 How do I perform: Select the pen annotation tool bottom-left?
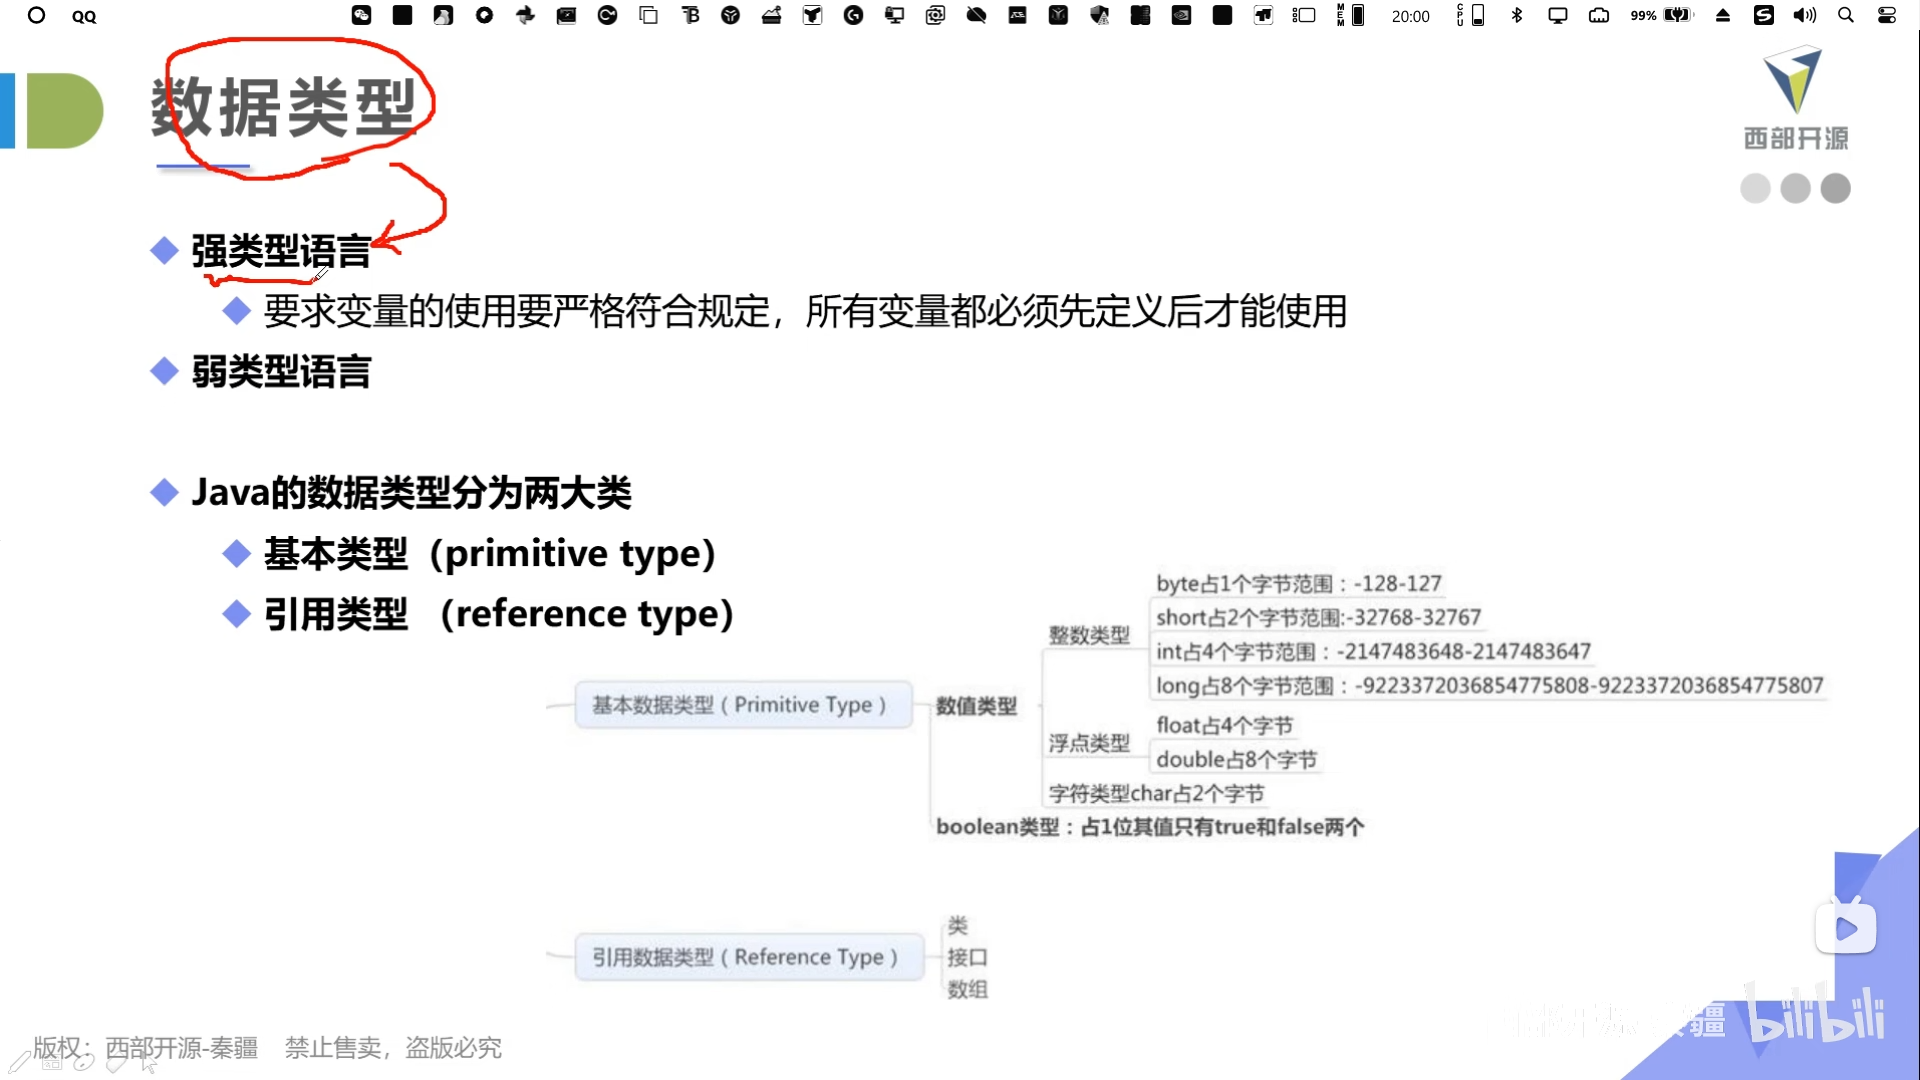19,1062
